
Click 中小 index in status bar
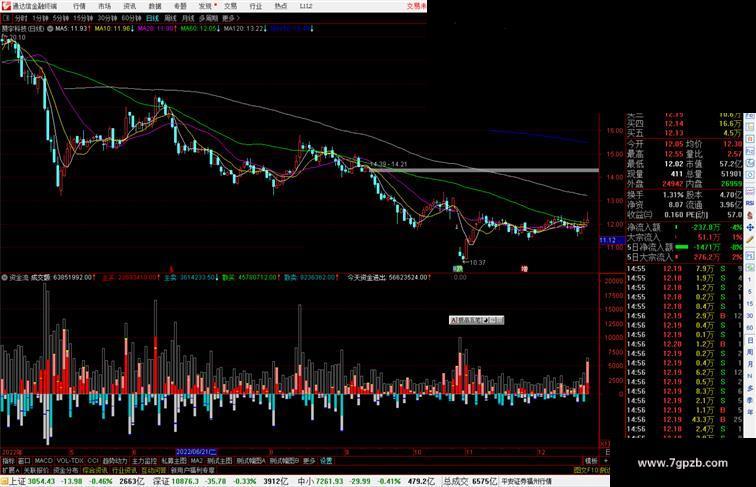306,481
